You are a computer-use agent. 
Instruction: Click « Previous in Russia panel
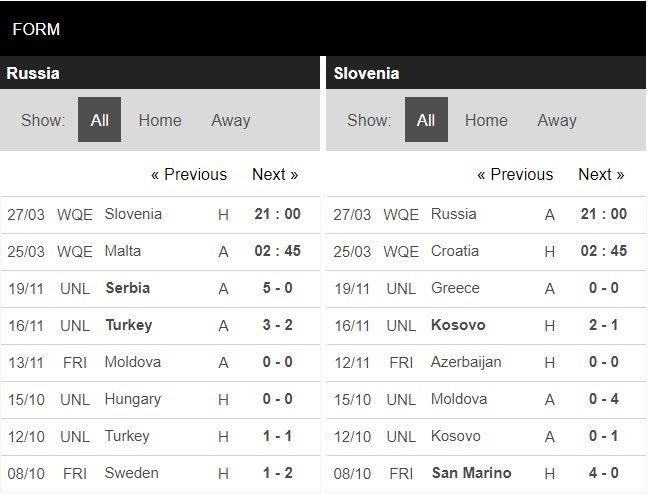(x=188, y=174)
